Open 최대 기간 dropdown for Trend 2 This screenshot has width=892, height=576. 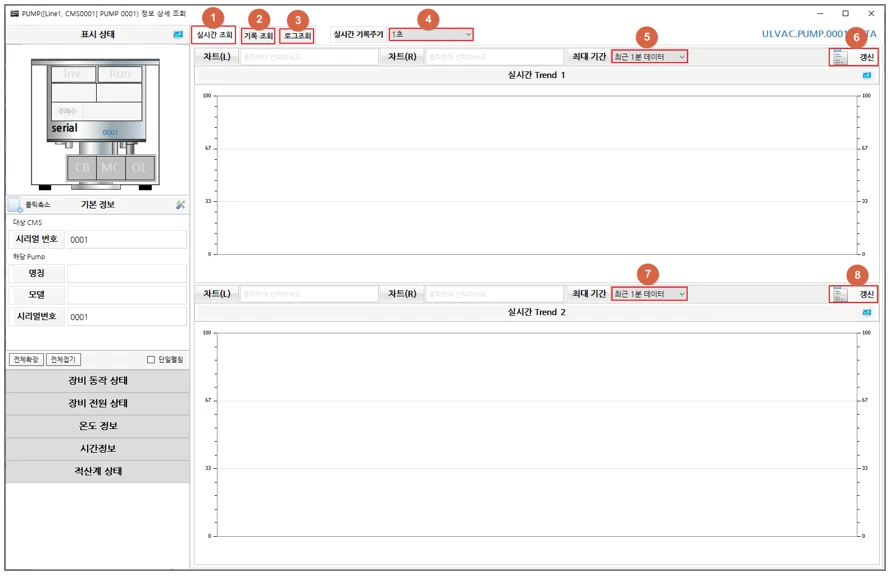click(x=649, y=294)
